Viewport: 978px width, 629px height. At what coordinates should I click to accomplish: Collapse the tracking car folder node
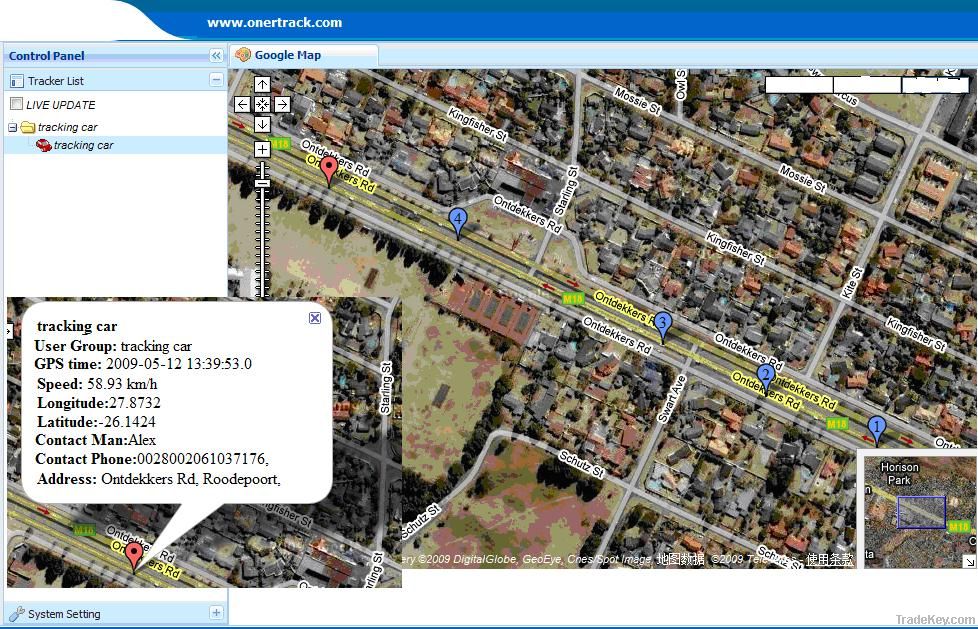[12, 127]
